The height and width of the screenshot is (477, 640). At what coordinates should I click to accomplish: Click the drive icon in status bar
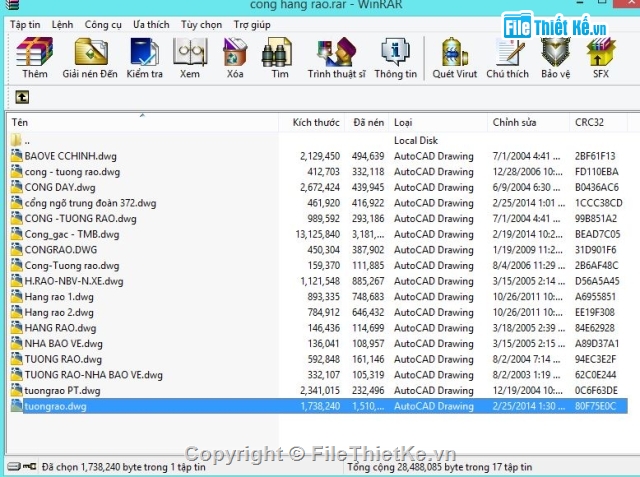[x=14, y=466]
